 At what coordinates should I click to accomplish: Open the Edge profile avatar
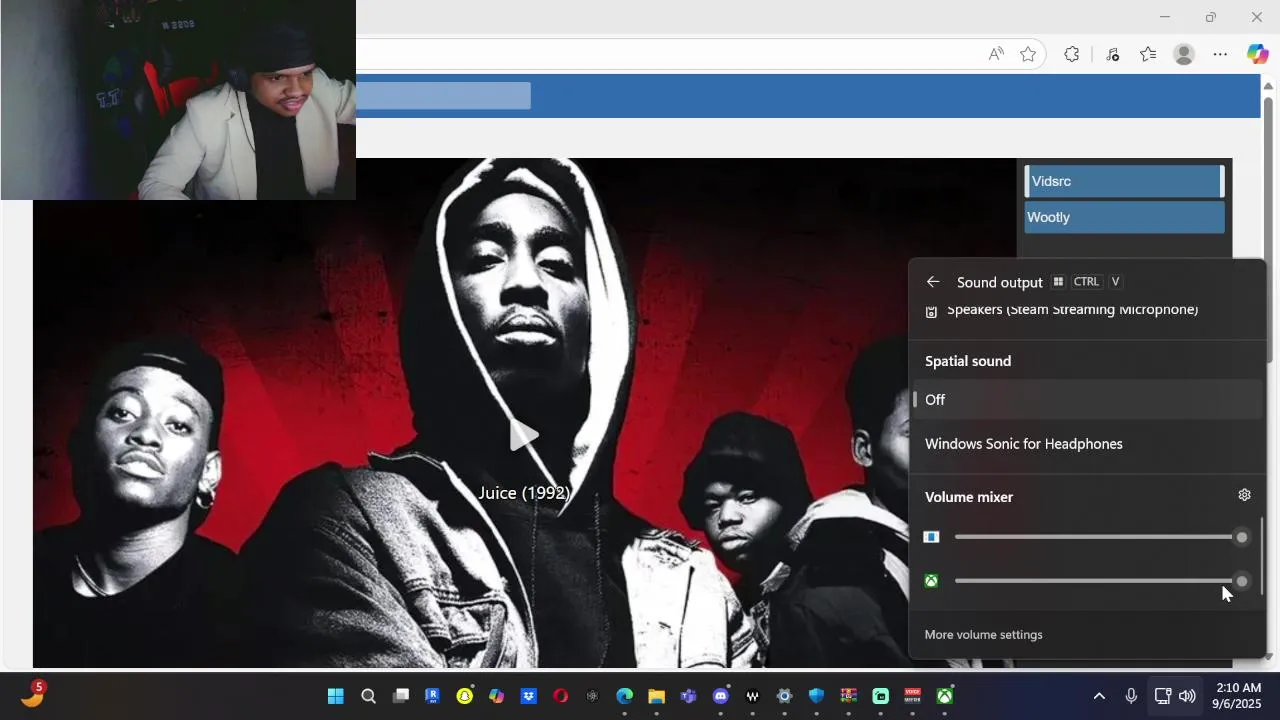[1184, 54]
